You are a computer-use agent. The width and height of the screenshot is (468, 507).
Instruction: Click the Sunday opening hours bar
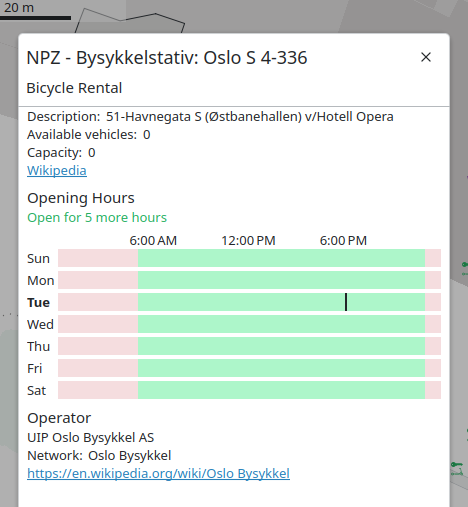pyautogui.click(x=249, y=258)
